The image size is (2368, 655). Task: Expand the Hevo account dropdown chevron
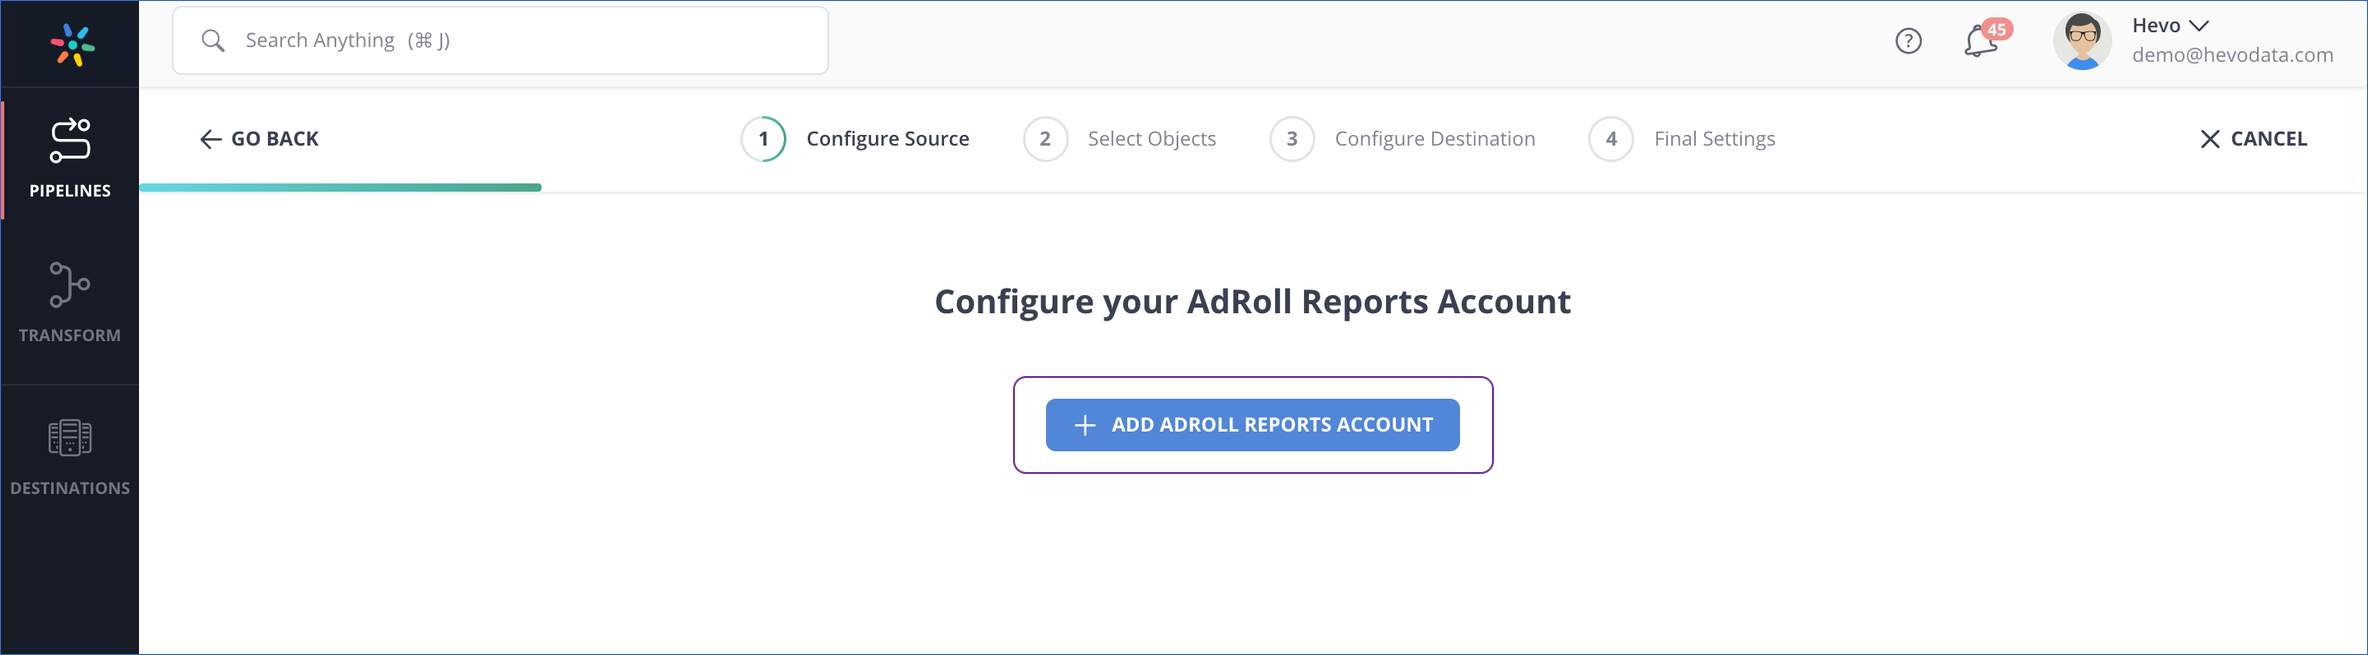[2199, 24]
